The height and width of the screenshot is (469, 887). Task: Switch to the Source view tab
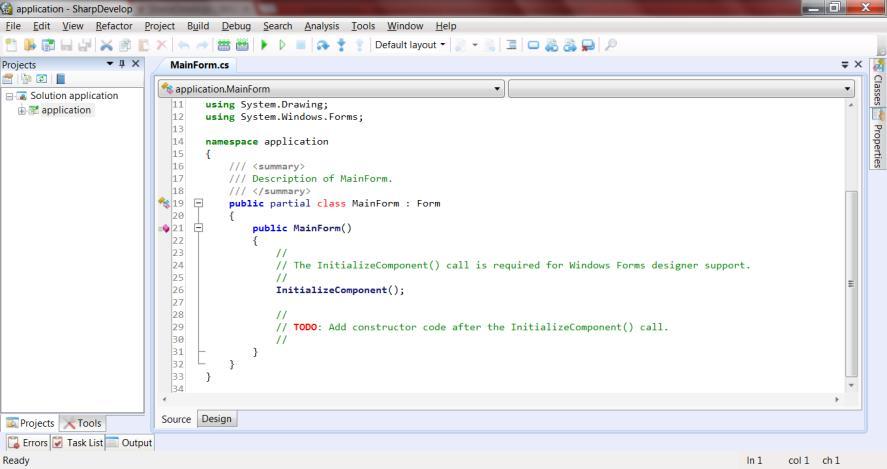pyautogui.click(x=176, y=419)
